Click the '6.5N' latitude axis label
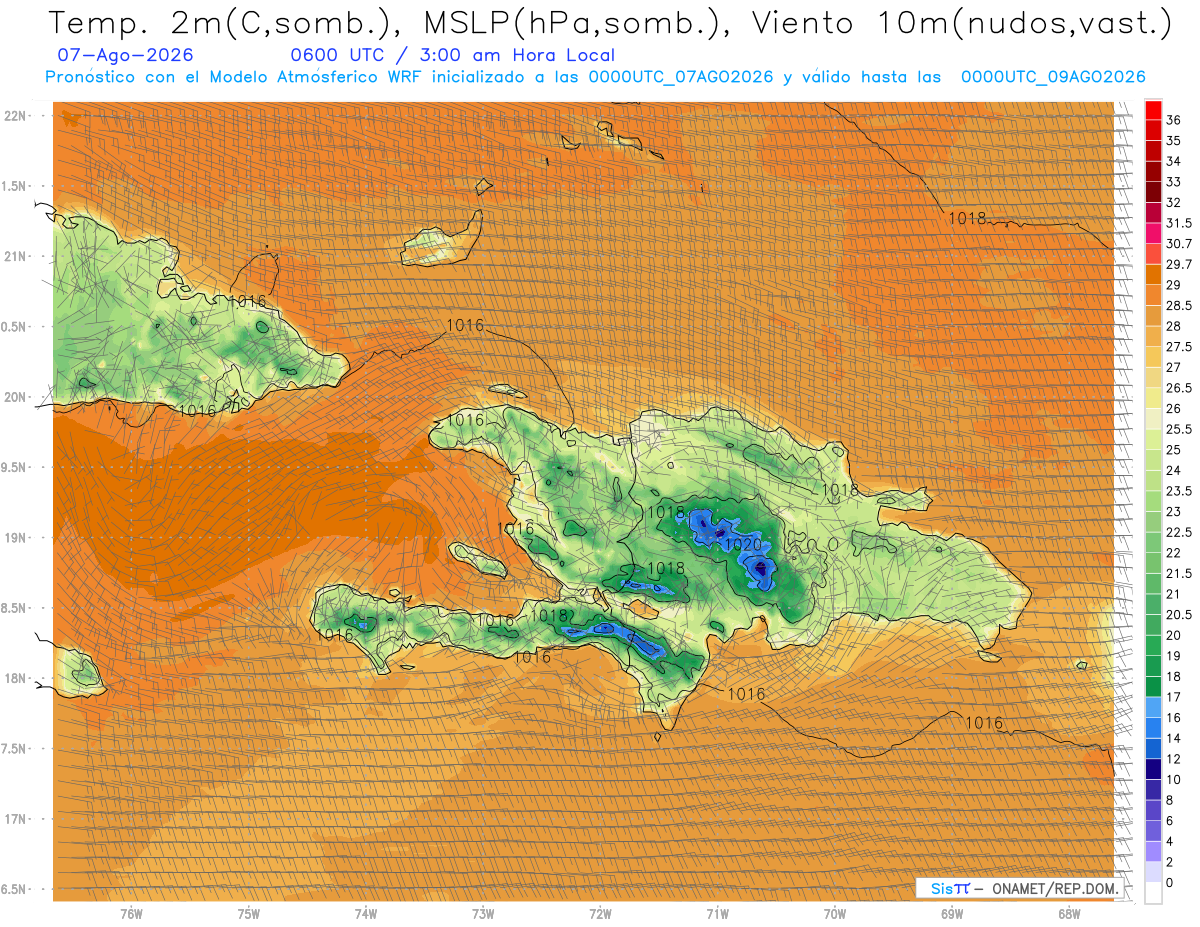Image resolution: width=1200 pixels, height=927 pixels. 15,890
